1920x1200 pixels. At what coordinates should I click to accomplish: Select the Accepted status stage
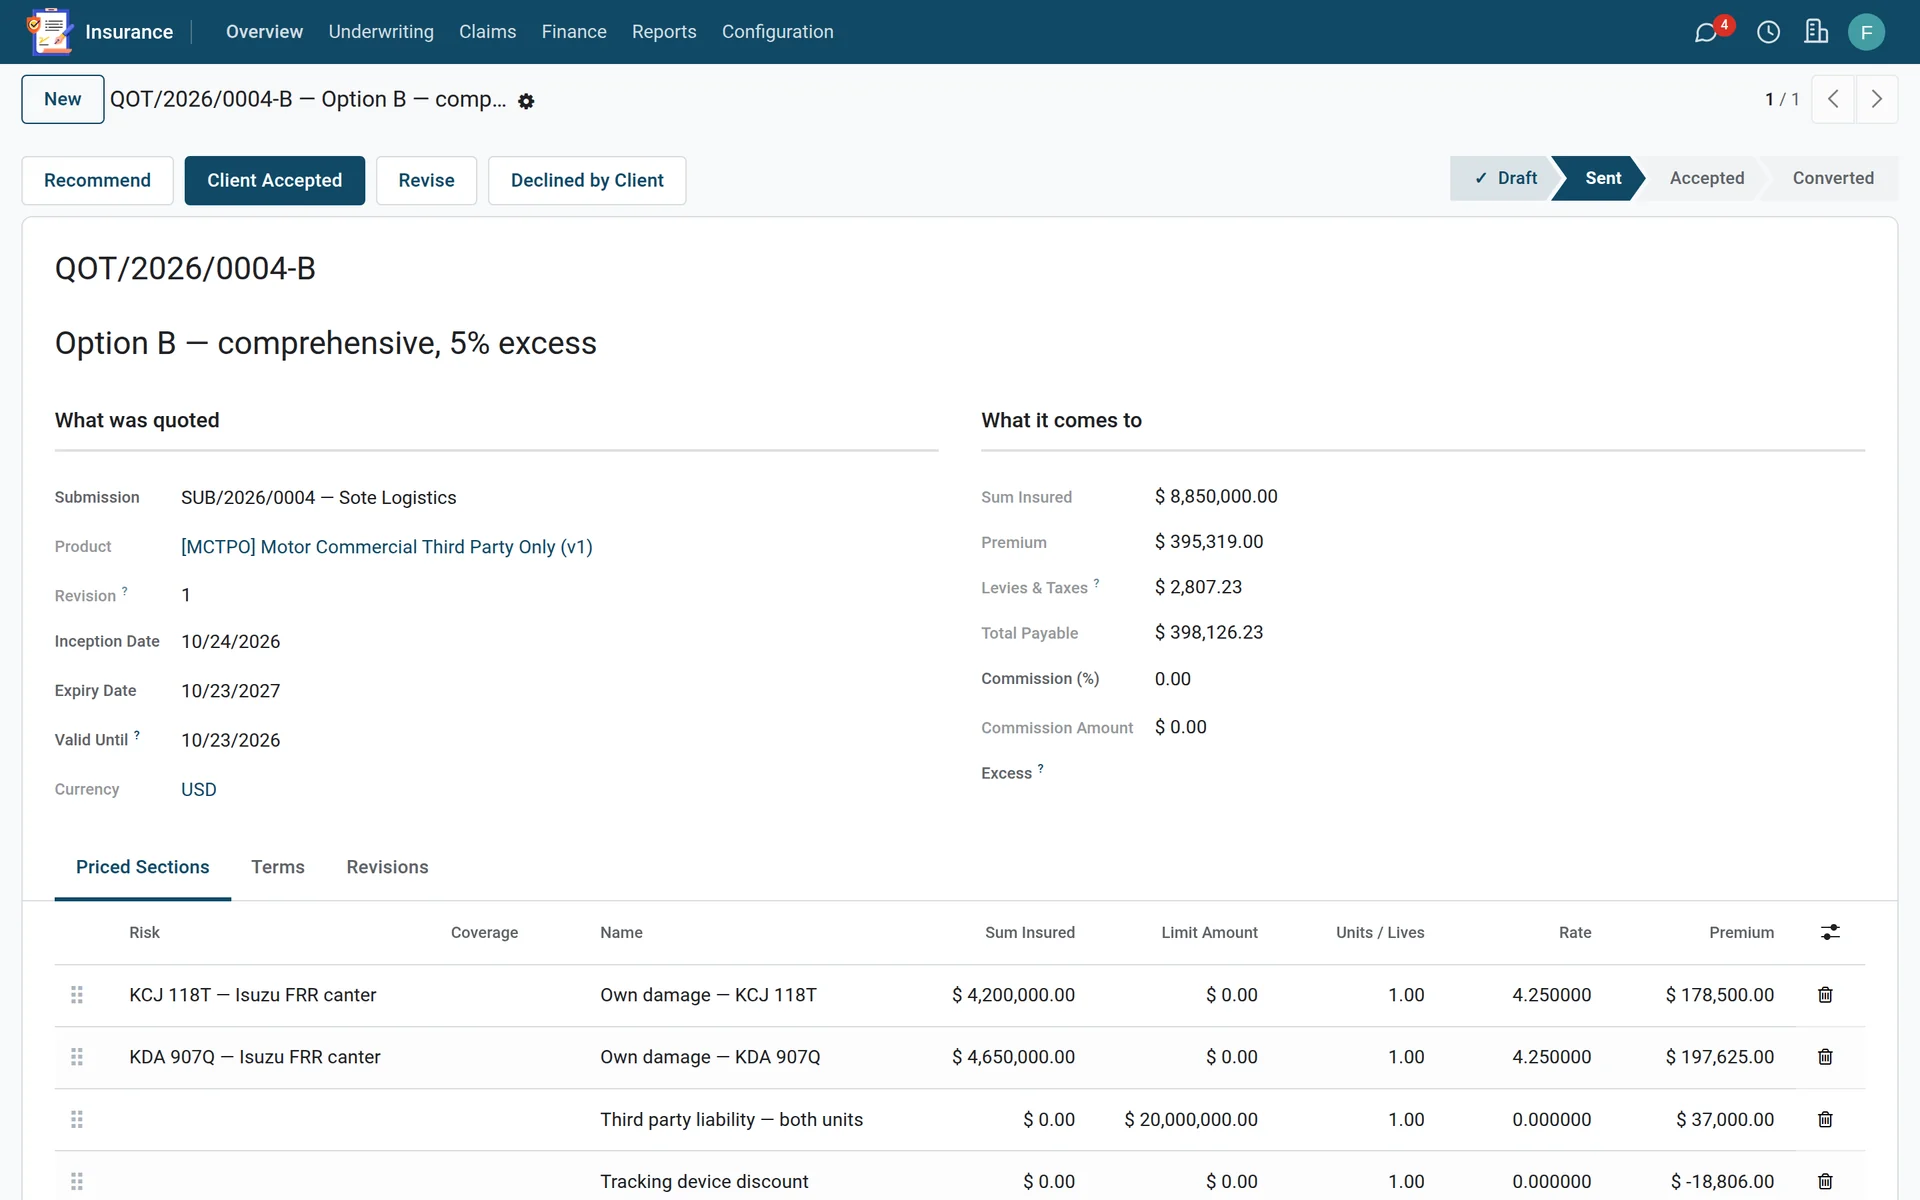click(1706, 178)
